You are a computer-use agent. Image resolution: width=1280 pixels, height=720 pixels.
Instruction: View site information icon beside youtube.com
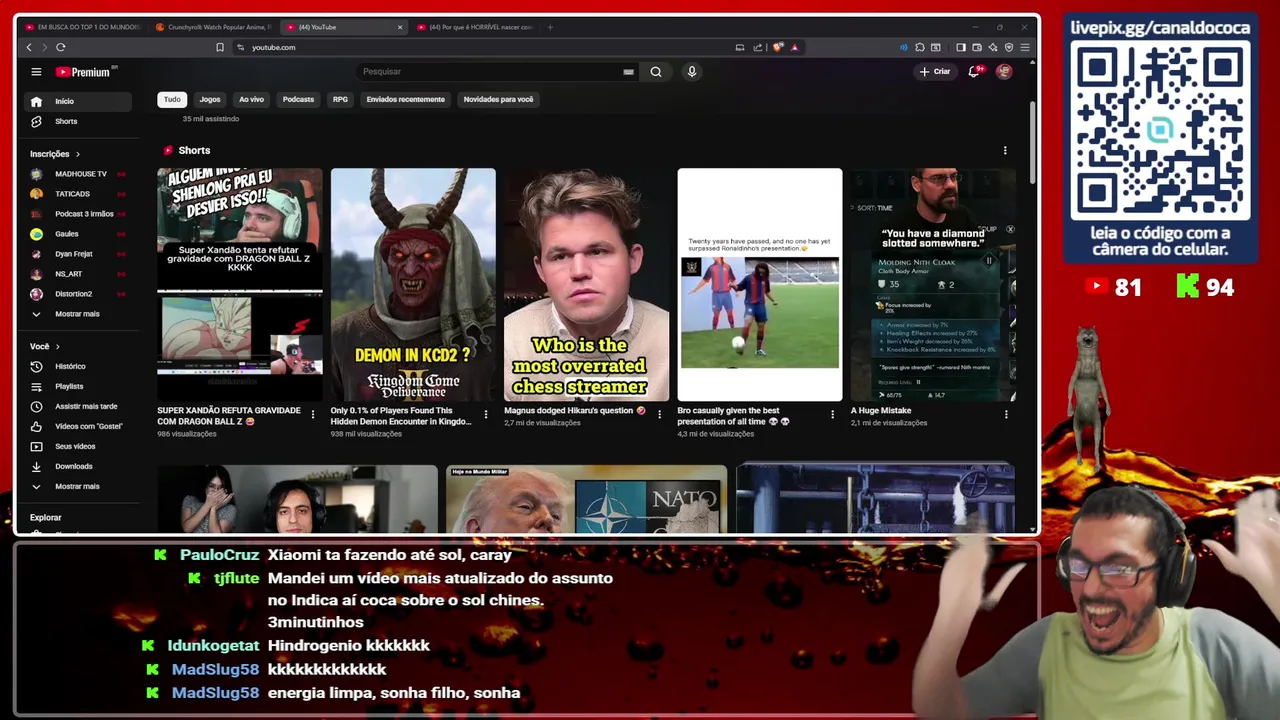pyautogui.click(x=240, y=47)
